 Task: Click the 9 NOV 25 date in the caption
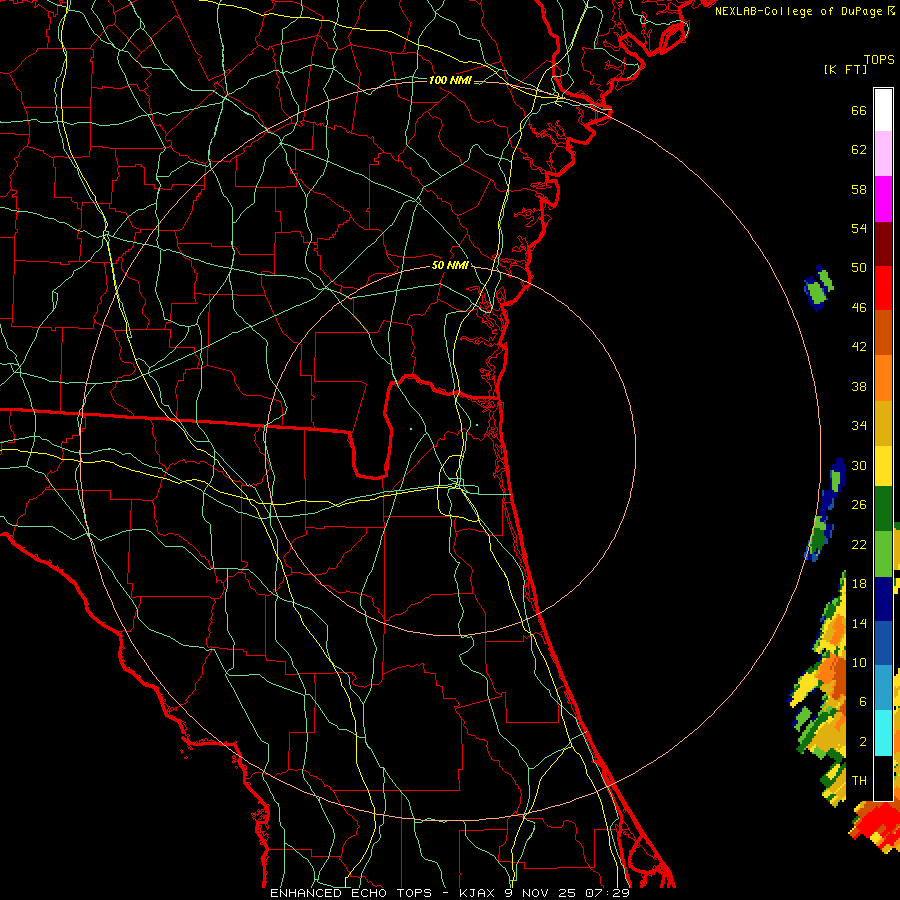coord(542,893)
